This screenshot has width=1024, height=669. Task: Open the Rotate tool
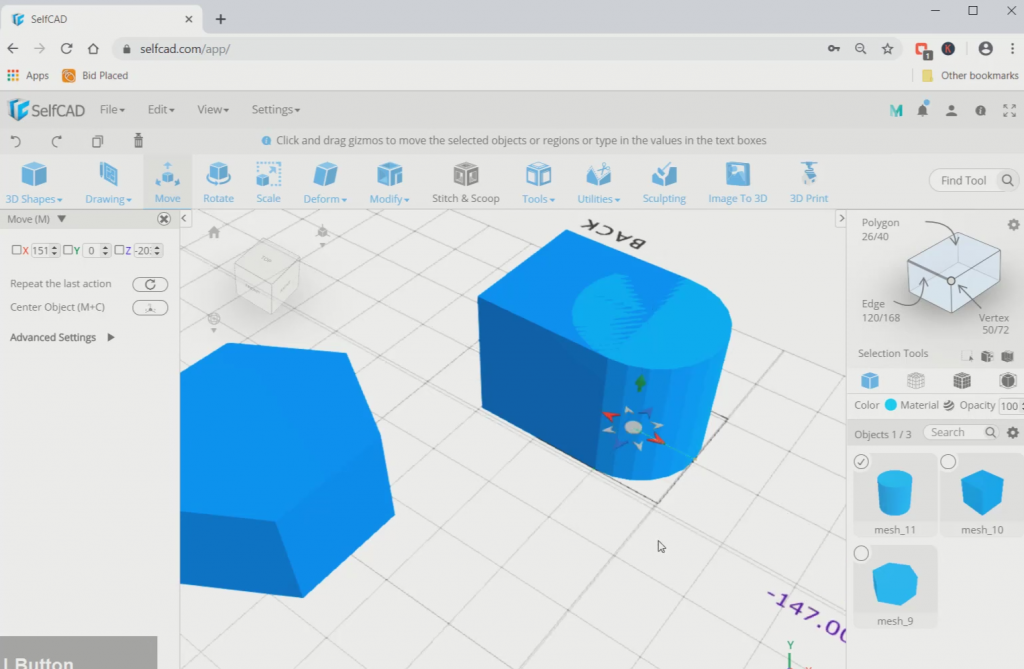click(218, 180)
